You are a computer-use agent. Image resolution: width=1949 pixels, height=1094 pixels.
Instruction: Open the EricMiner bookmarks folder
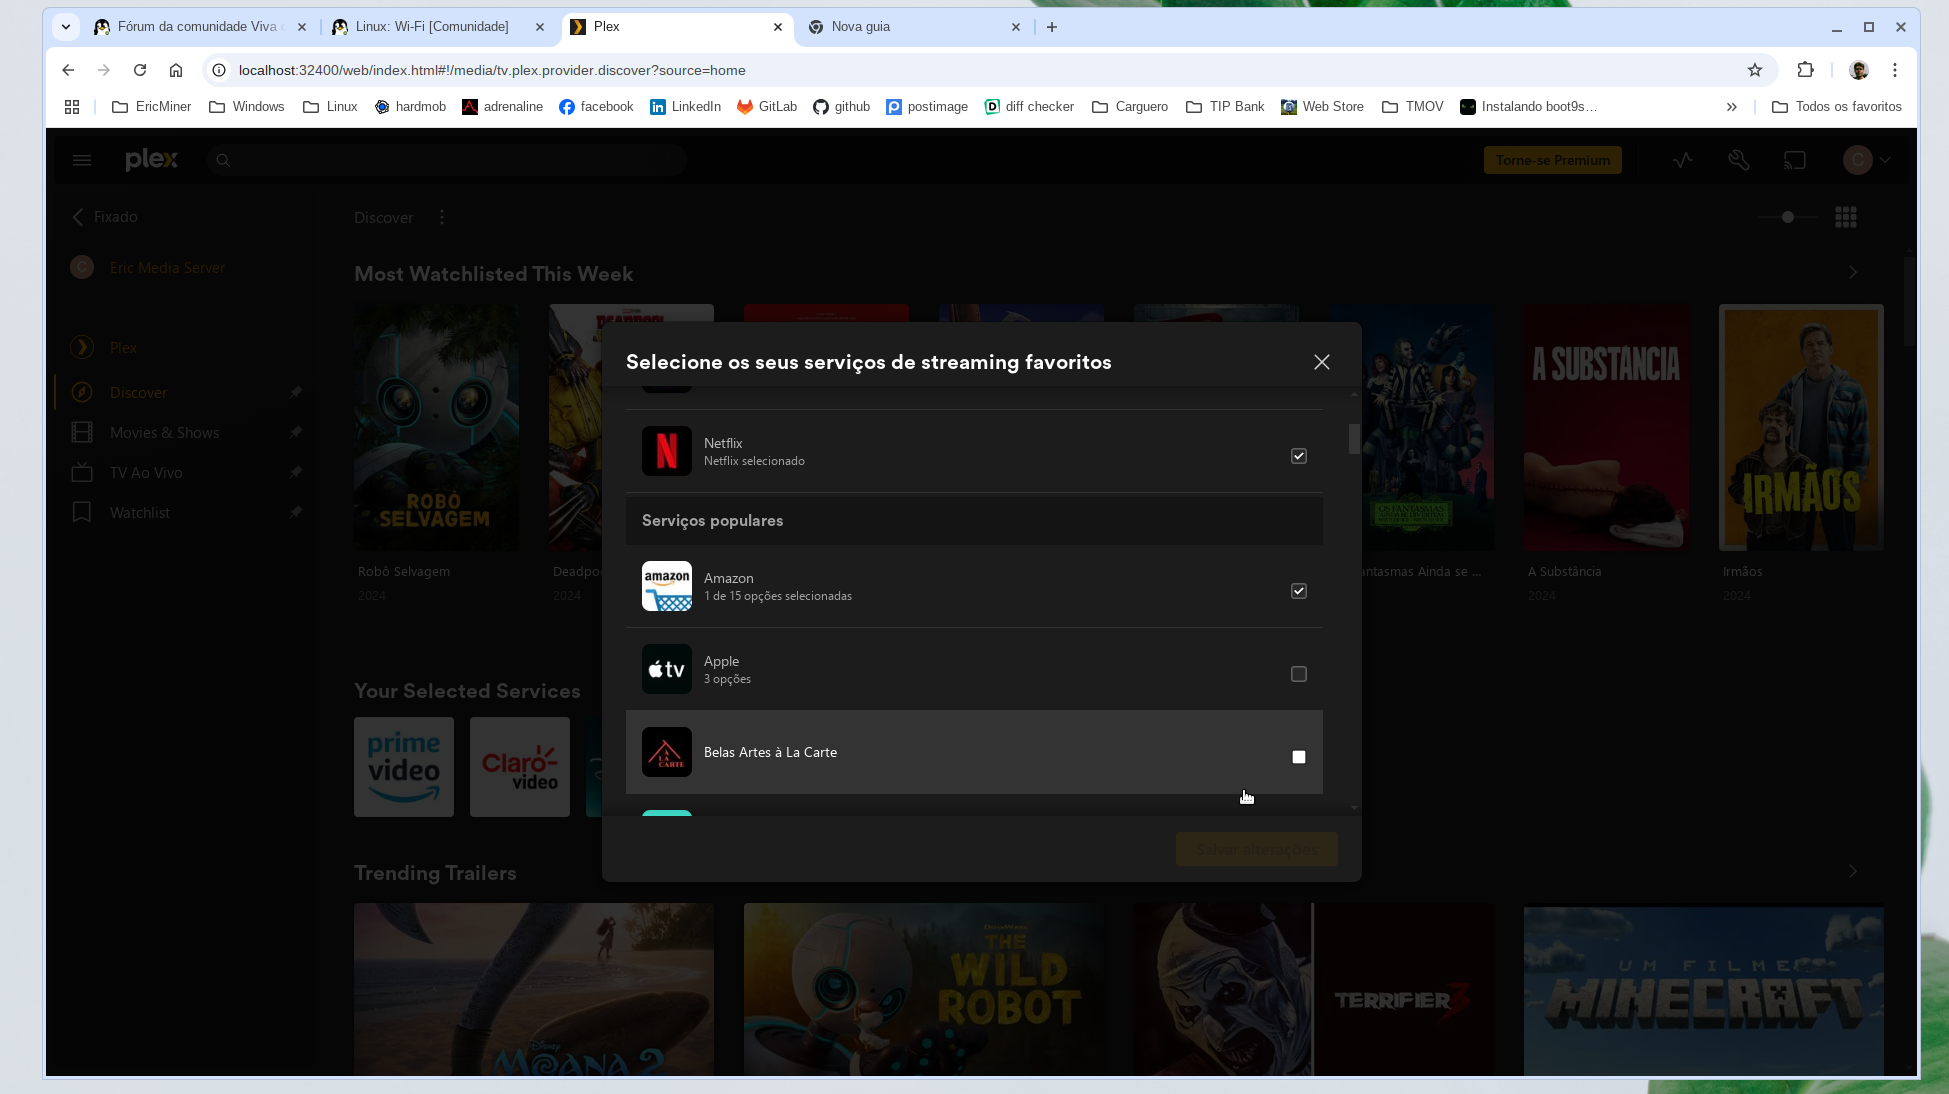tap(151, 107)
